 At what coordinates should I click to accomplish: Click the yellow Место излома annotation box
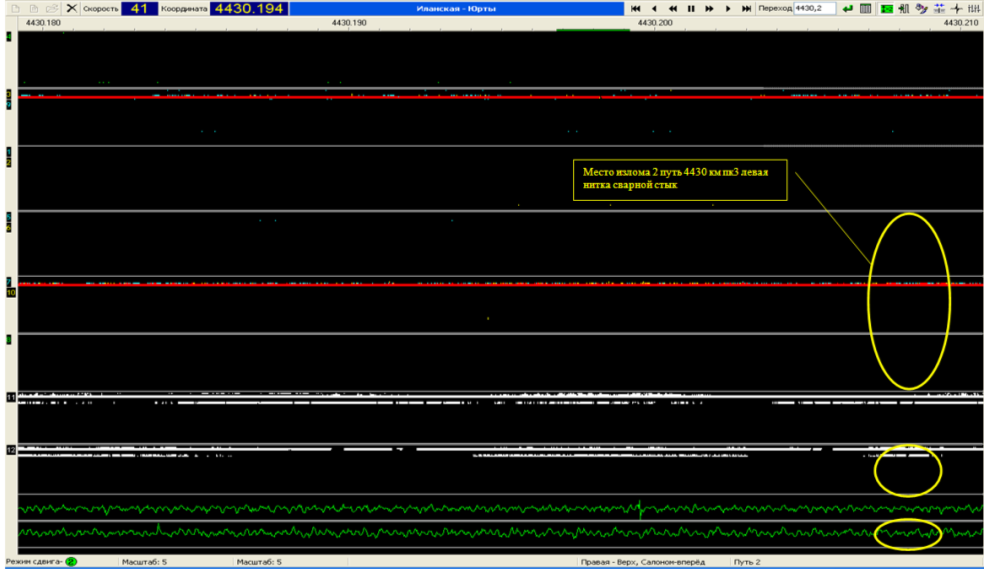click(x=680, y=180)
